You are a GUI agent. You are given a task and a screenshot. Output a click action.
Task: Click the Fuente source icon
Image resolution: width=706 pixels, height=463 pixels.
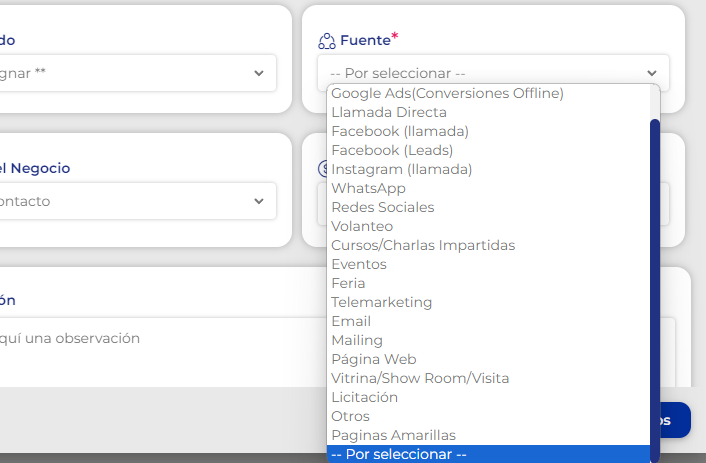tap(326, 42)
